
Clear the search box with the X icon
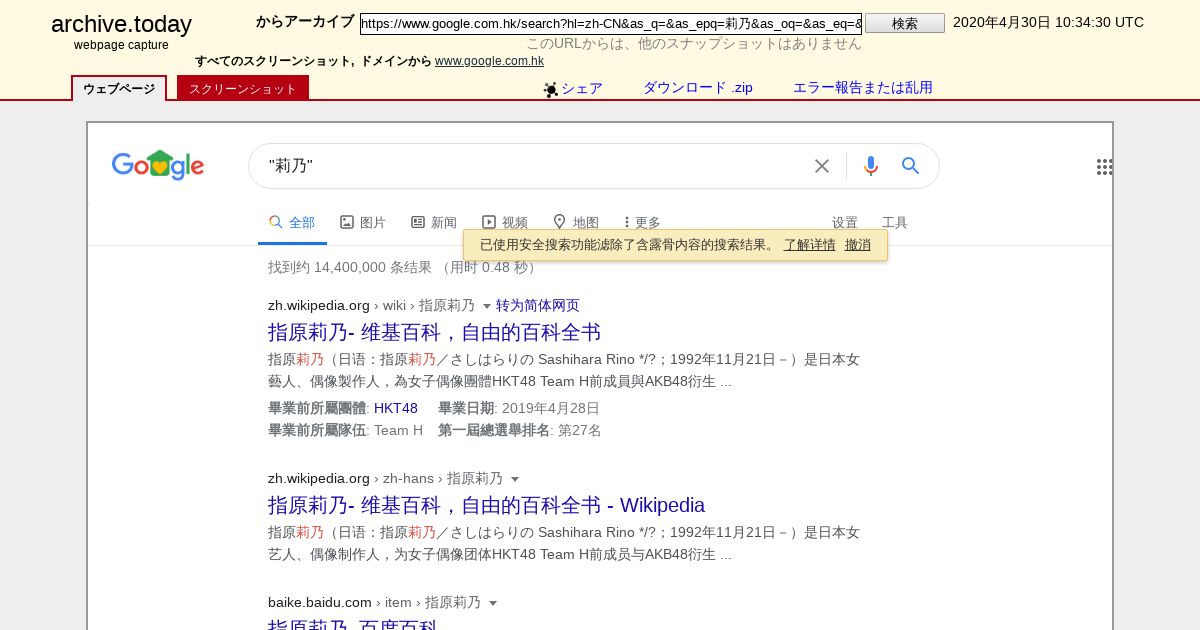point(822,166)
